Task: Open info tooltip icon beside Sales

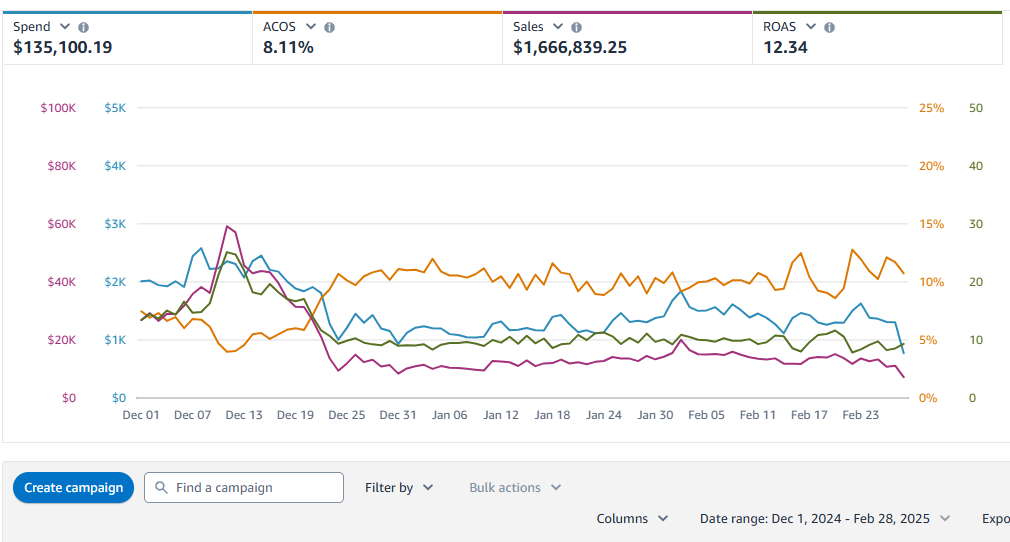Action: [576, 27]
